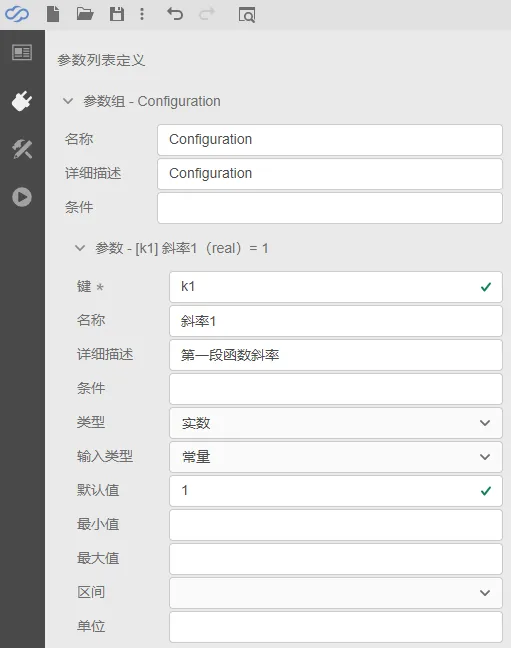Focus the 默认值 input field
Viewport: 511px width, 648px height.
pyautogui.click(x=336, y=491)
